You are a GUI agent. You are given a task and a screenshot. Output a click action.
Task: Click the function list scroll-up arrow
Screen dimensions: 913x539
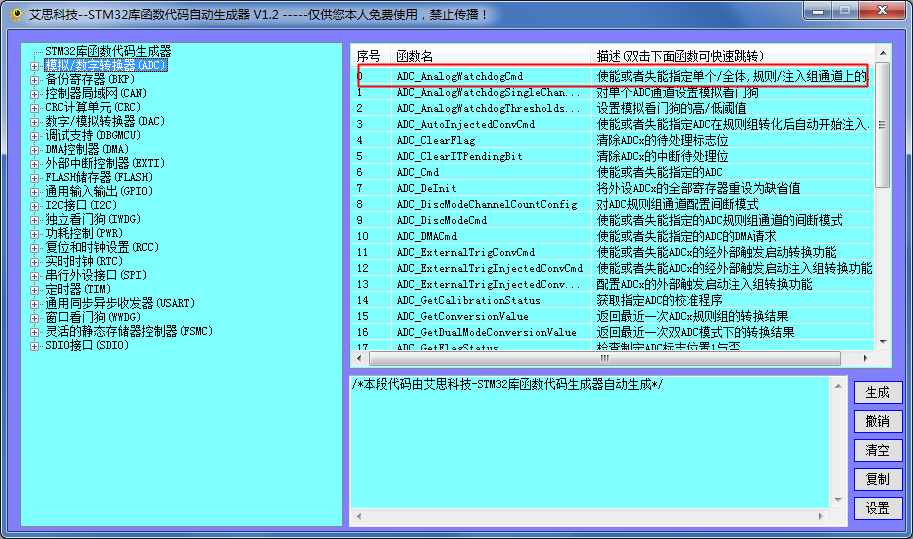click(x=883, y=53)
